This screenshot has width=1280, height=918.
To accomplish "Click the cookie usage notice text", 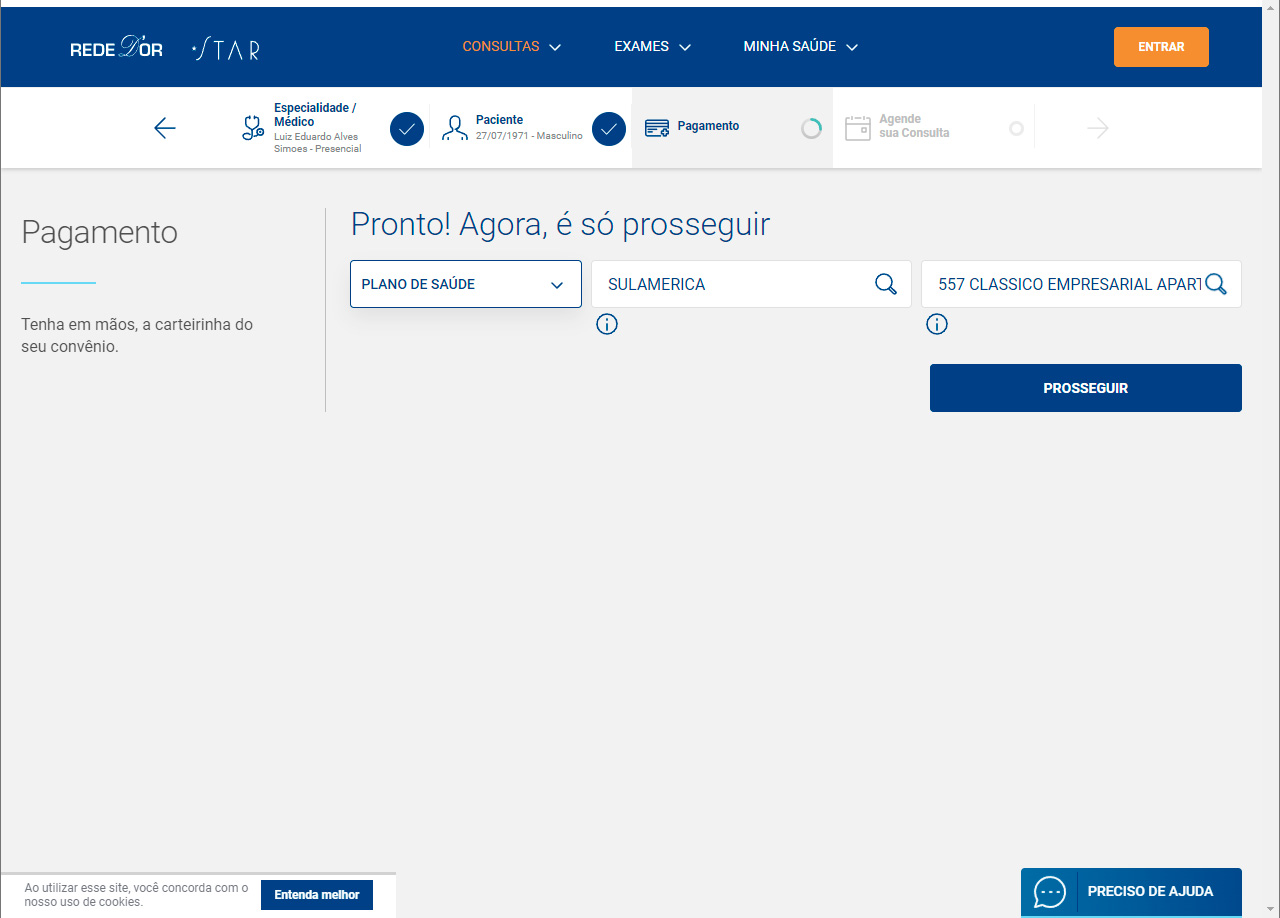I will point(136,895).
